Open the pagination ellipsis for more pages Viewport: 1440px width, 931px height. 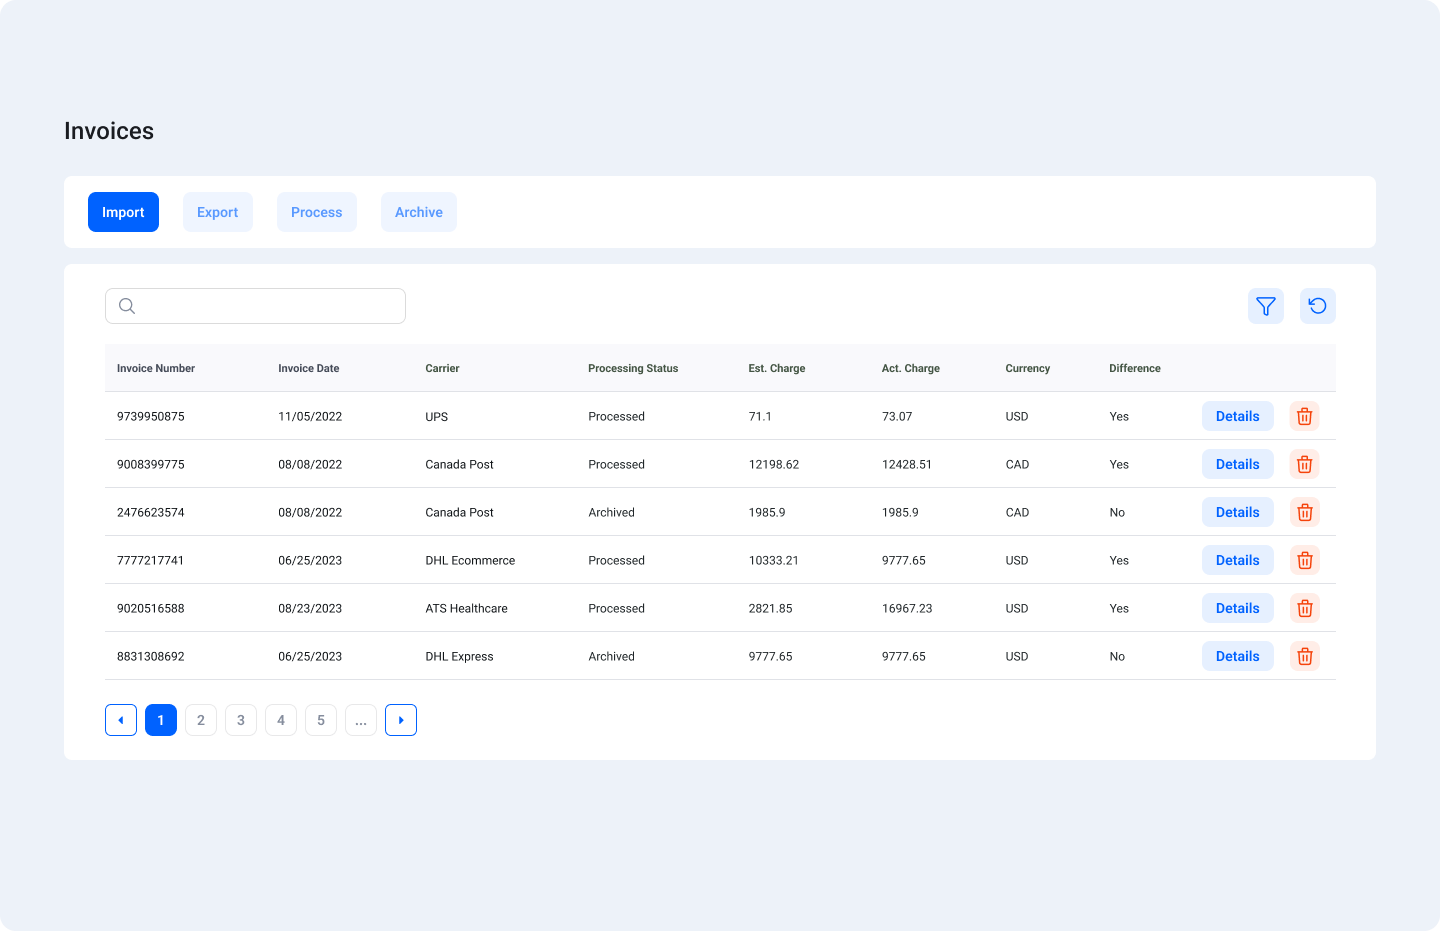tap(361, 720)
